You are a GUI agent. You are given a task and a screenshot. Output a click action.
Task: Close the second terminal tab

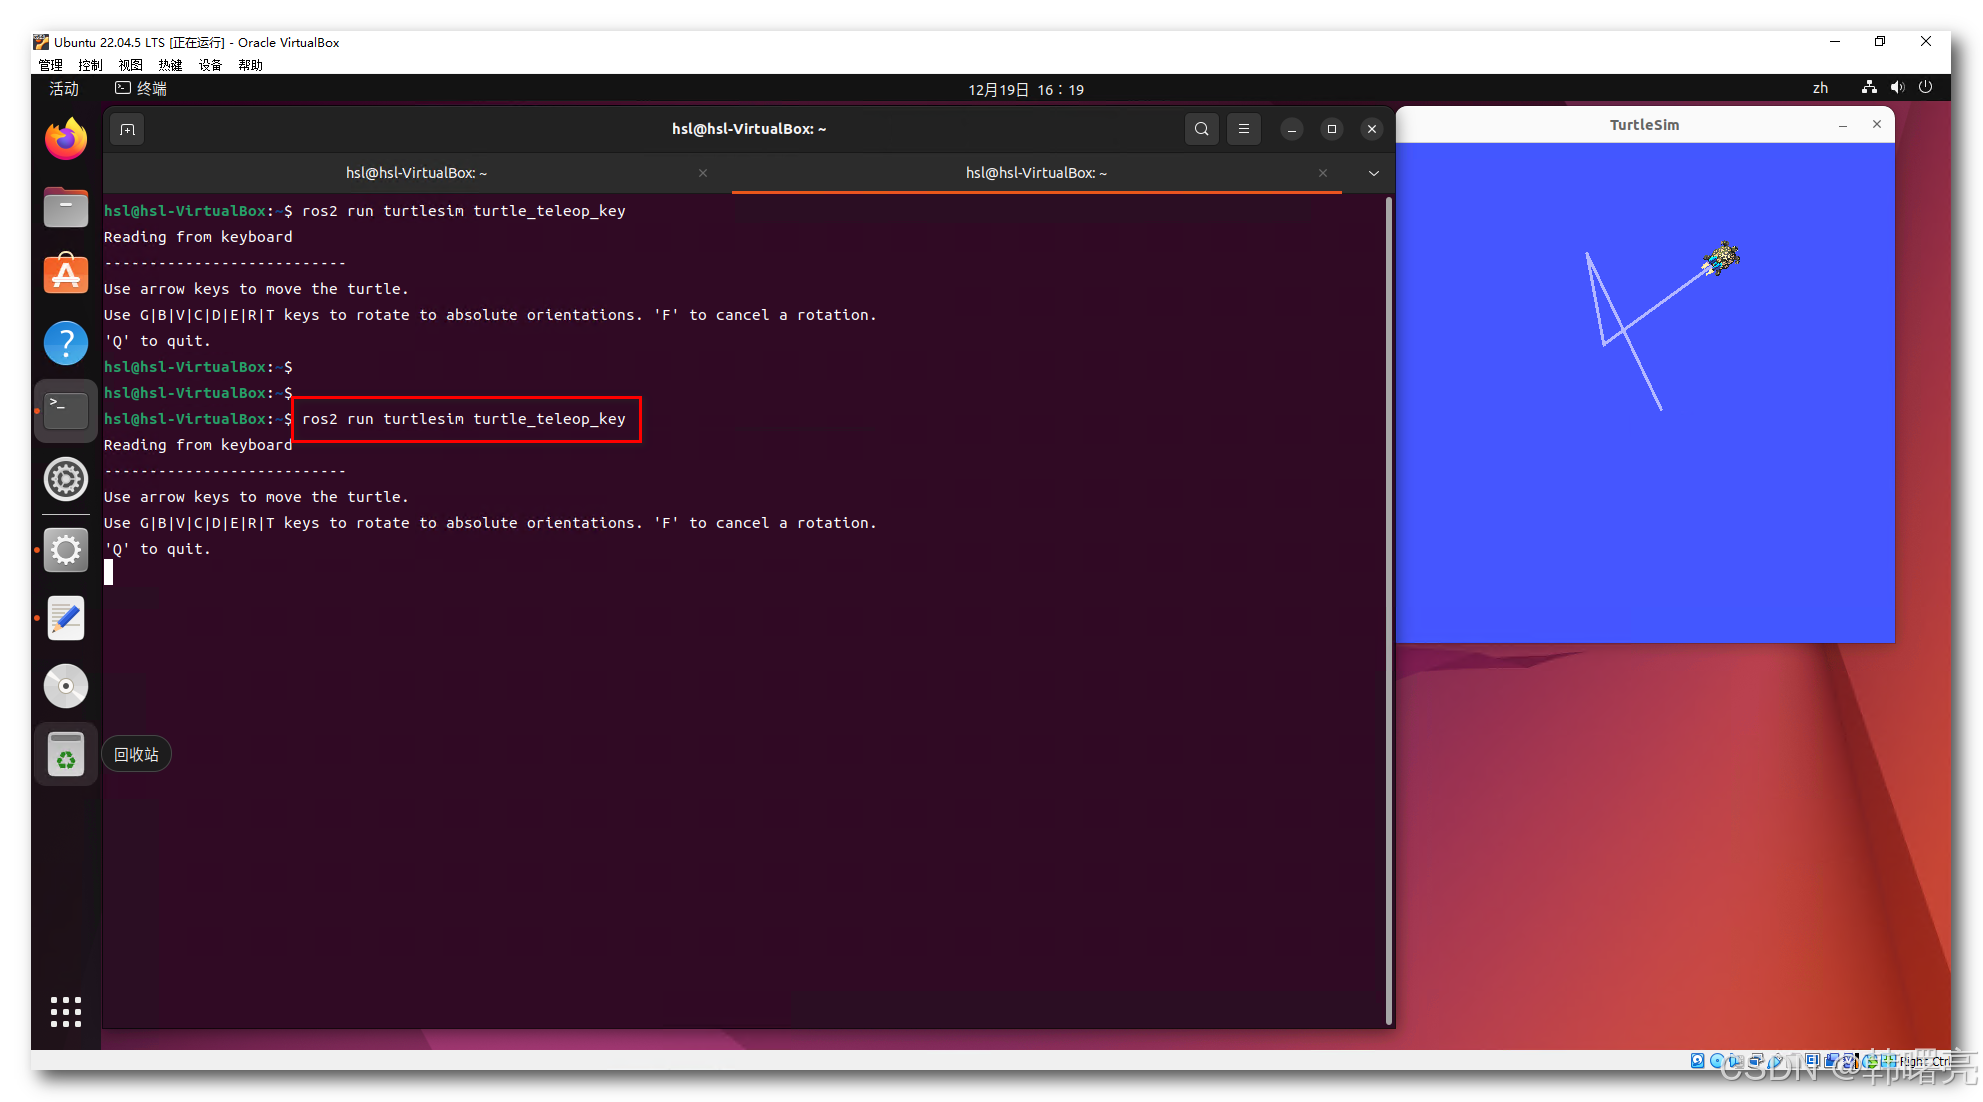(1322, 173)
